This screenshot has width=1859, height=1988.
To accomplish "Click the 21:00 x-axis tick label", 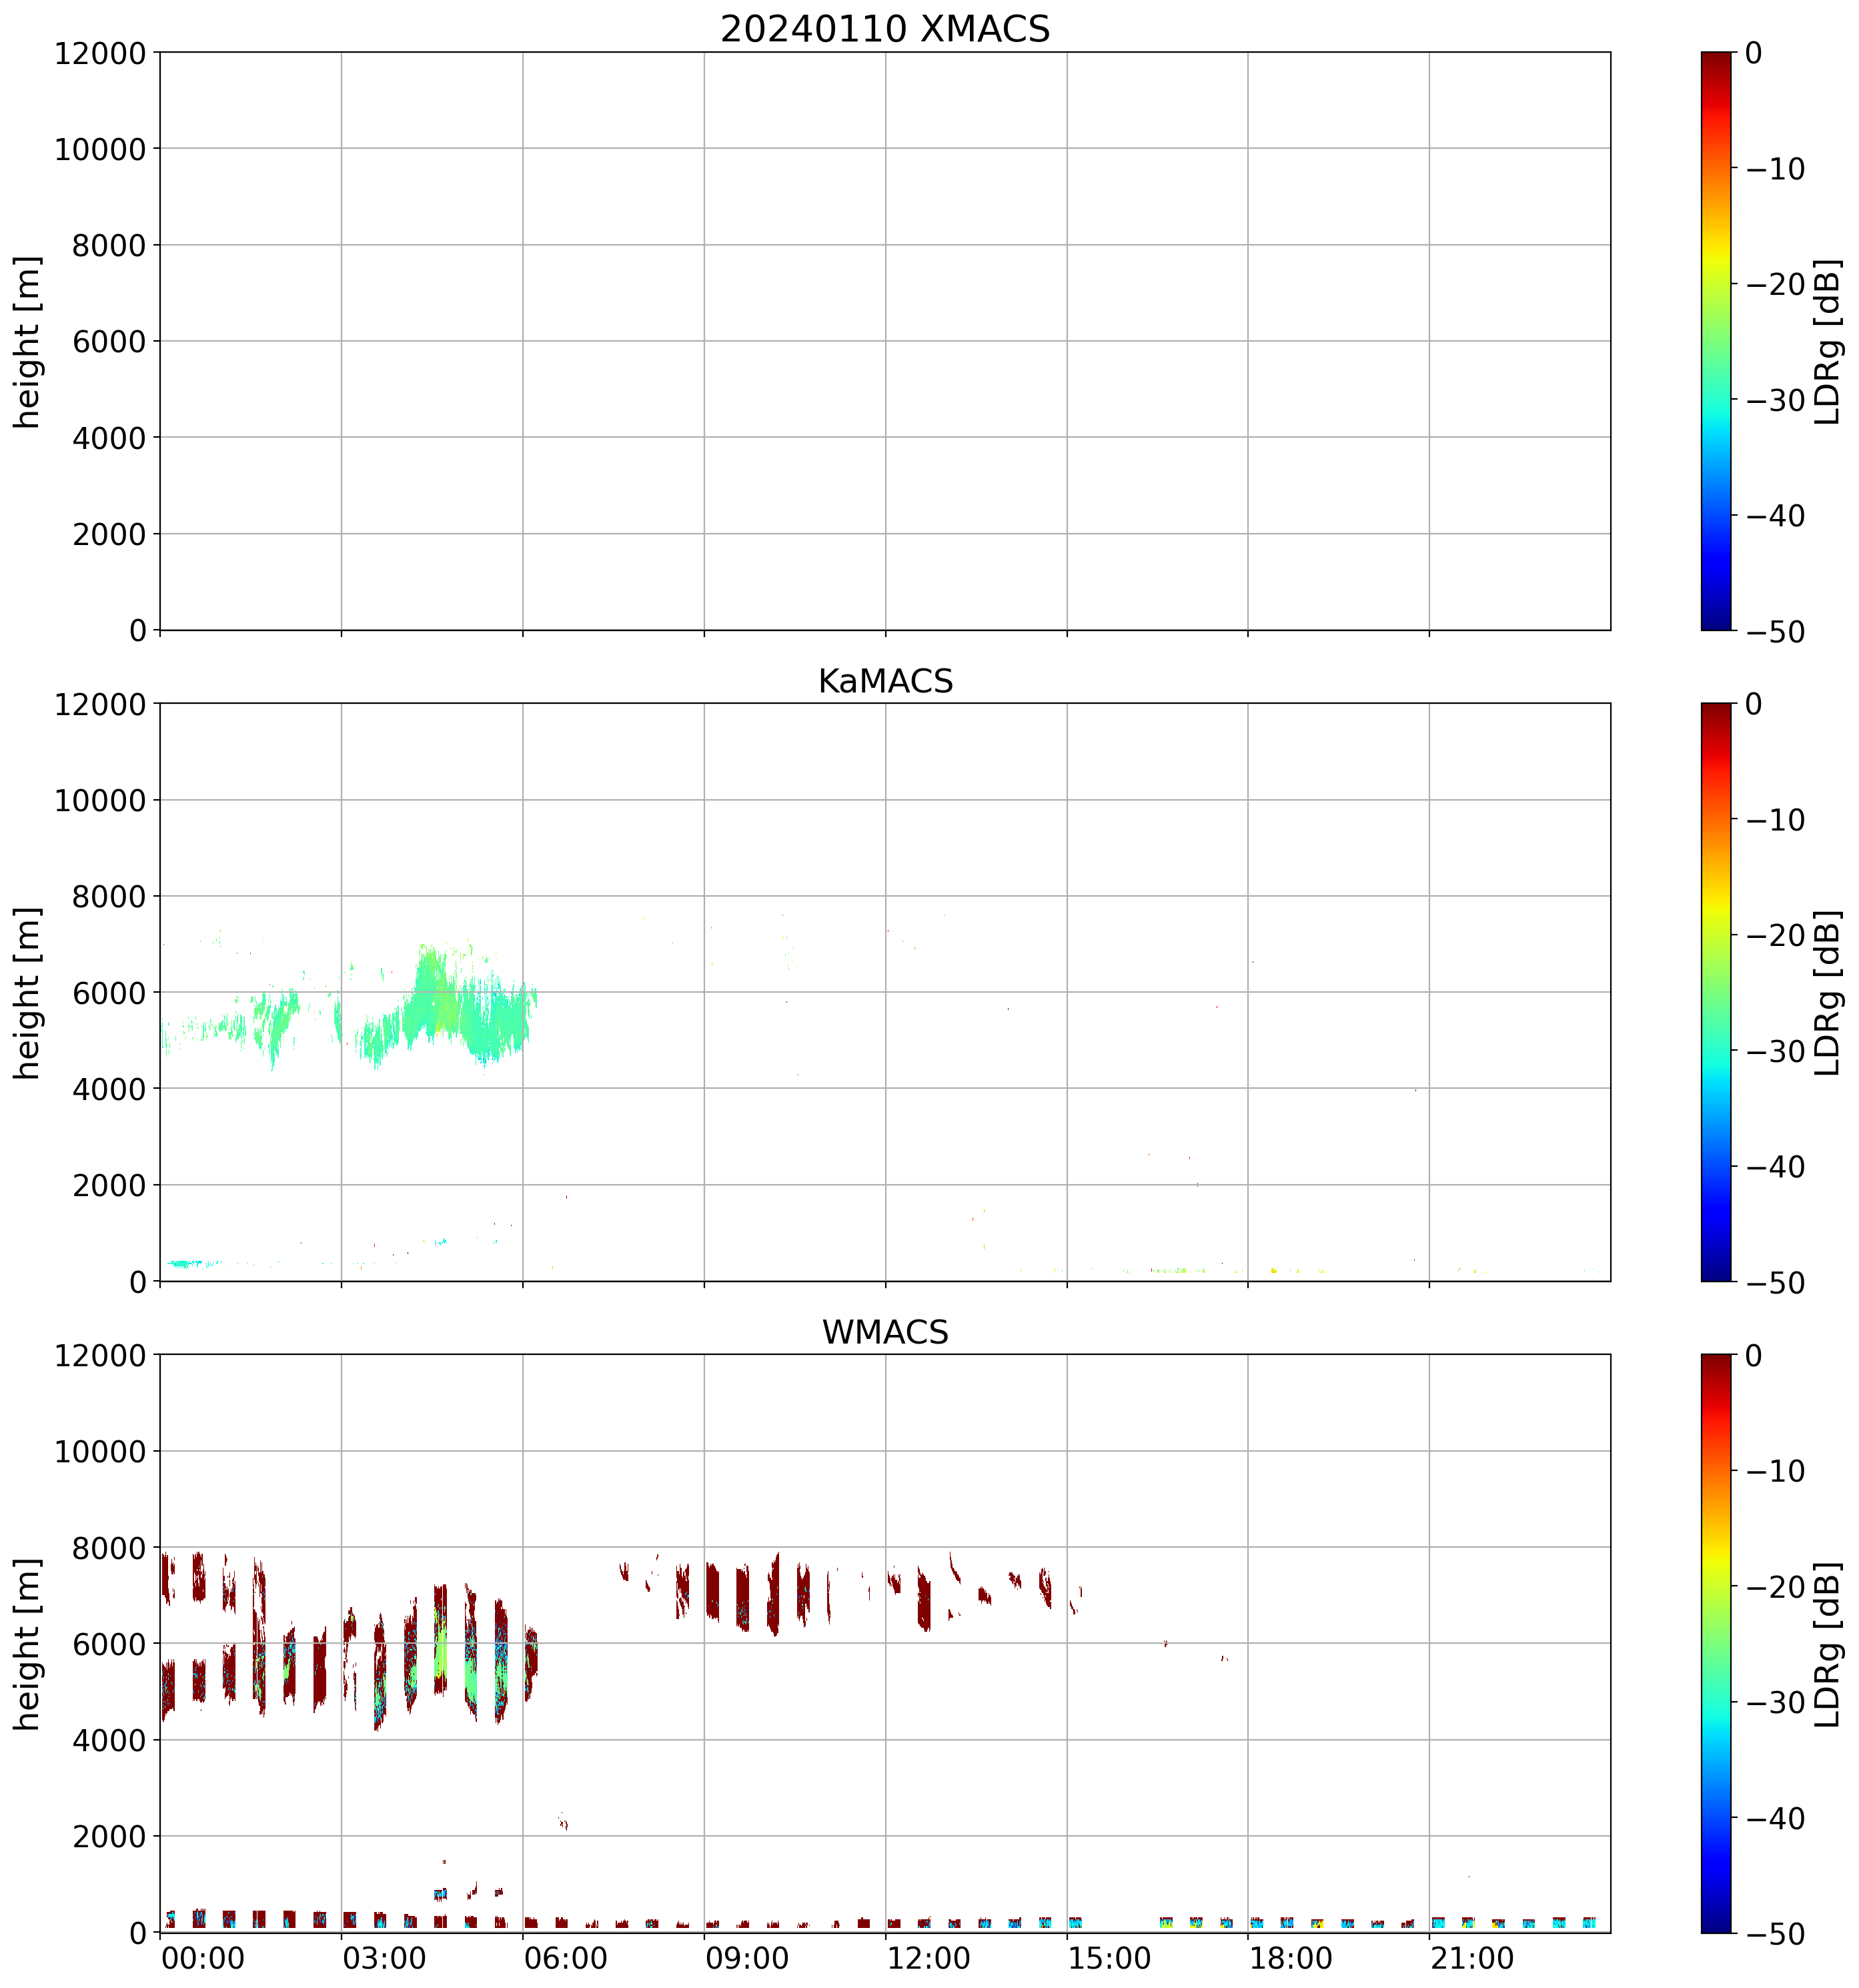I will tap(1471, 1958).
